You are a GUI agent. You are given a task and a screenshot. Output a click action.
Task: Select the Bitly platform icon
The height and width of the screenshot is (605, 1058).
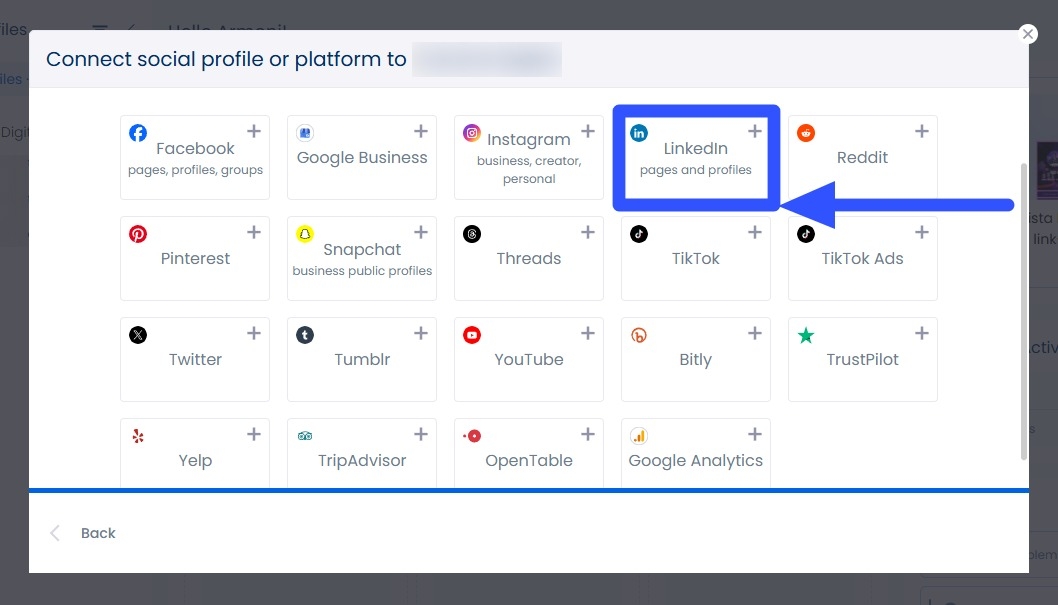[638, 334]
